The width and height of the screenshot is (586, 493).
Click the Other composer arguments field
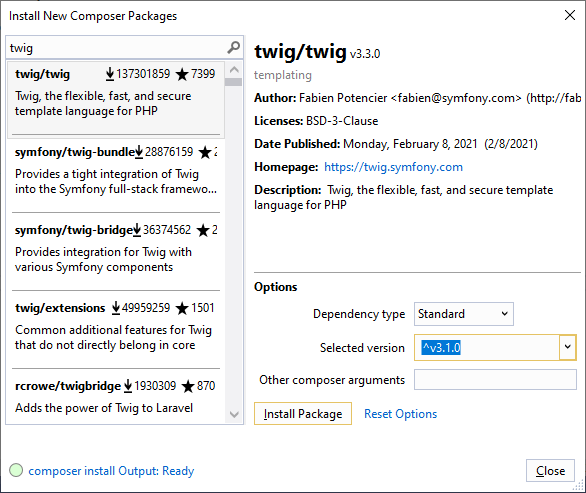(x=495, y=379)
